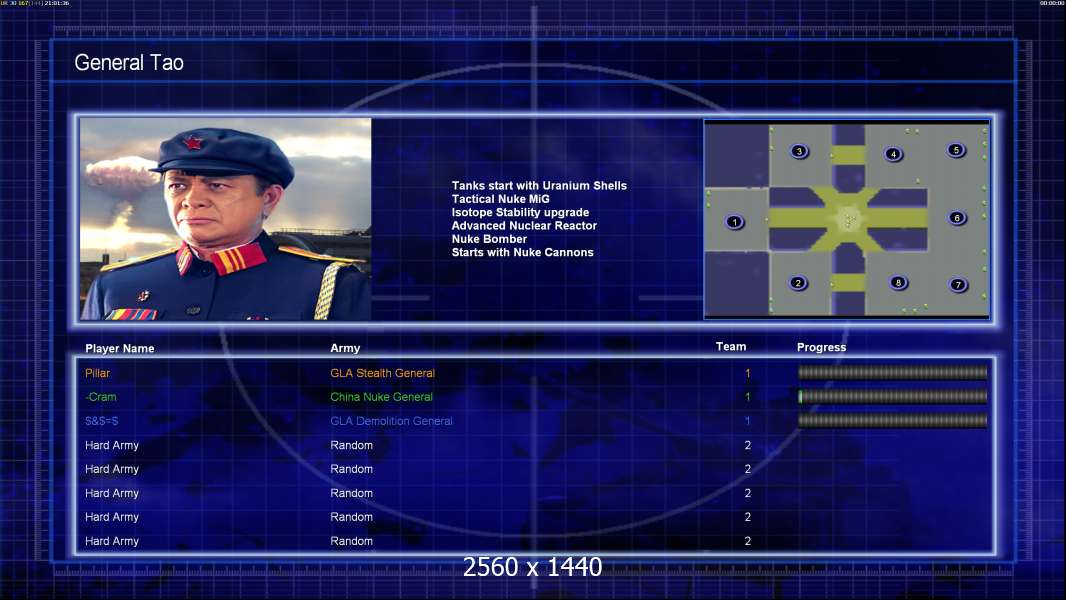
Task: Click start position 2 on the minimap
Action: point(798,283)
